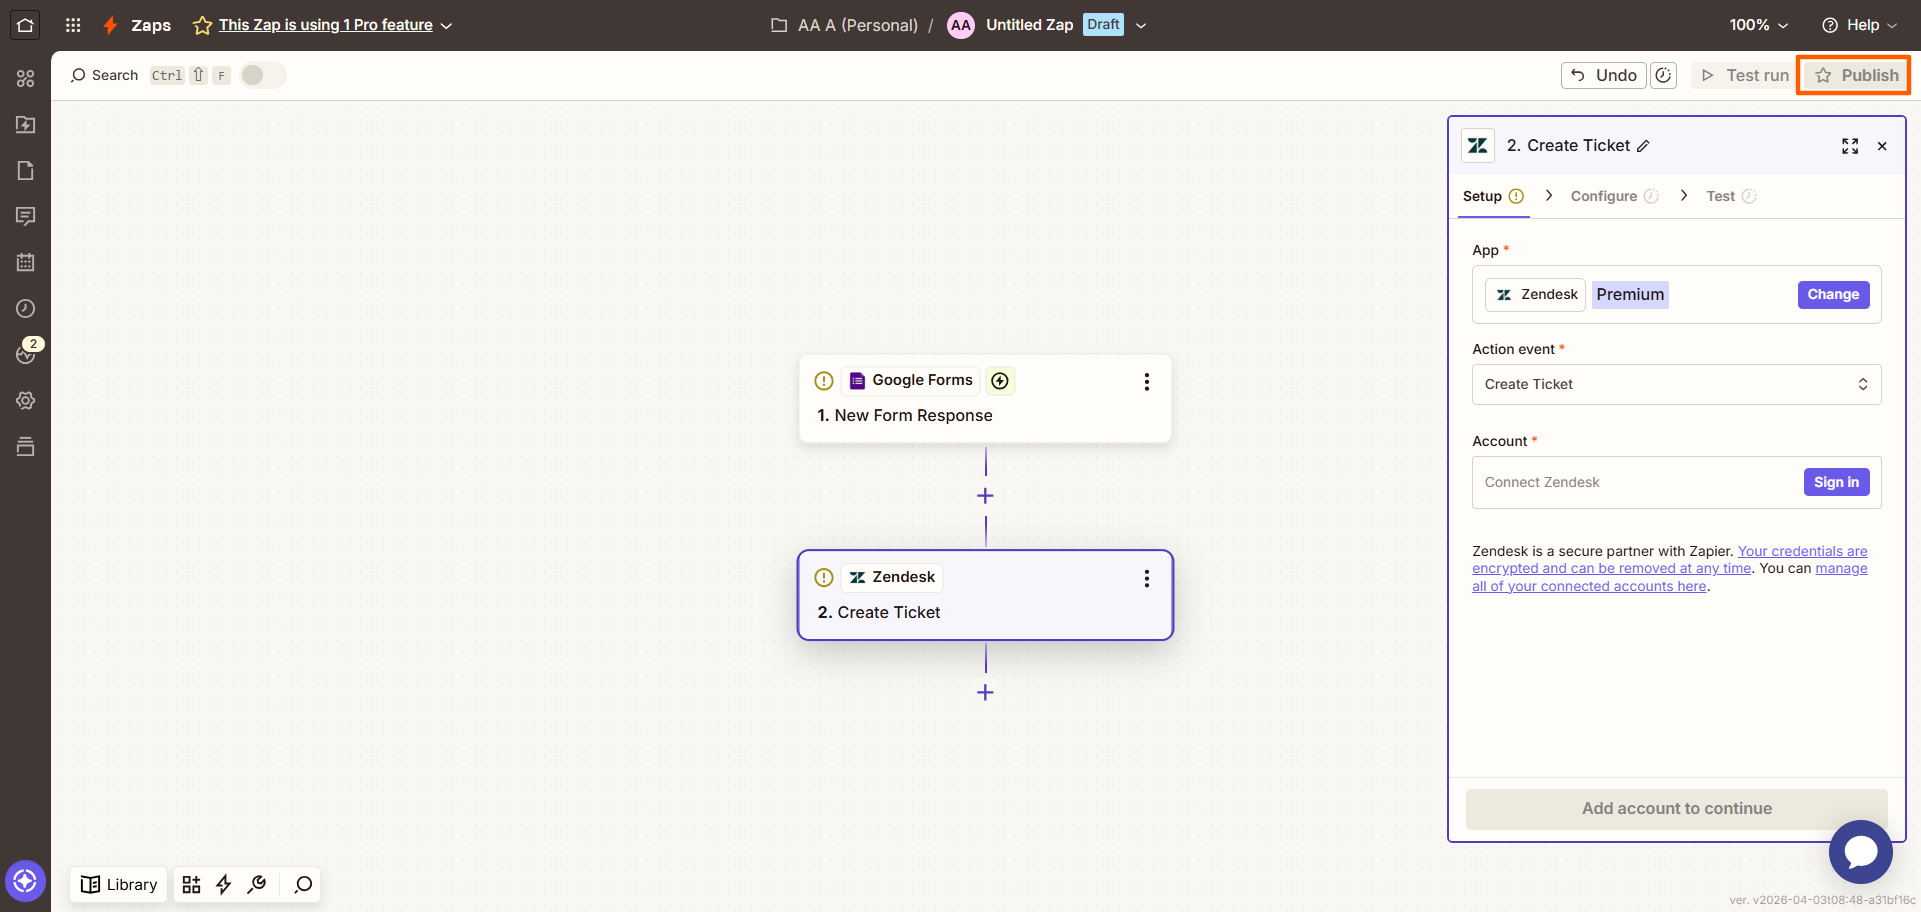Viewport: 1921px width, 912px height.
Task: Open the import Zap sidebar icon
Action: pyautogui.click(x=26, y=124)
